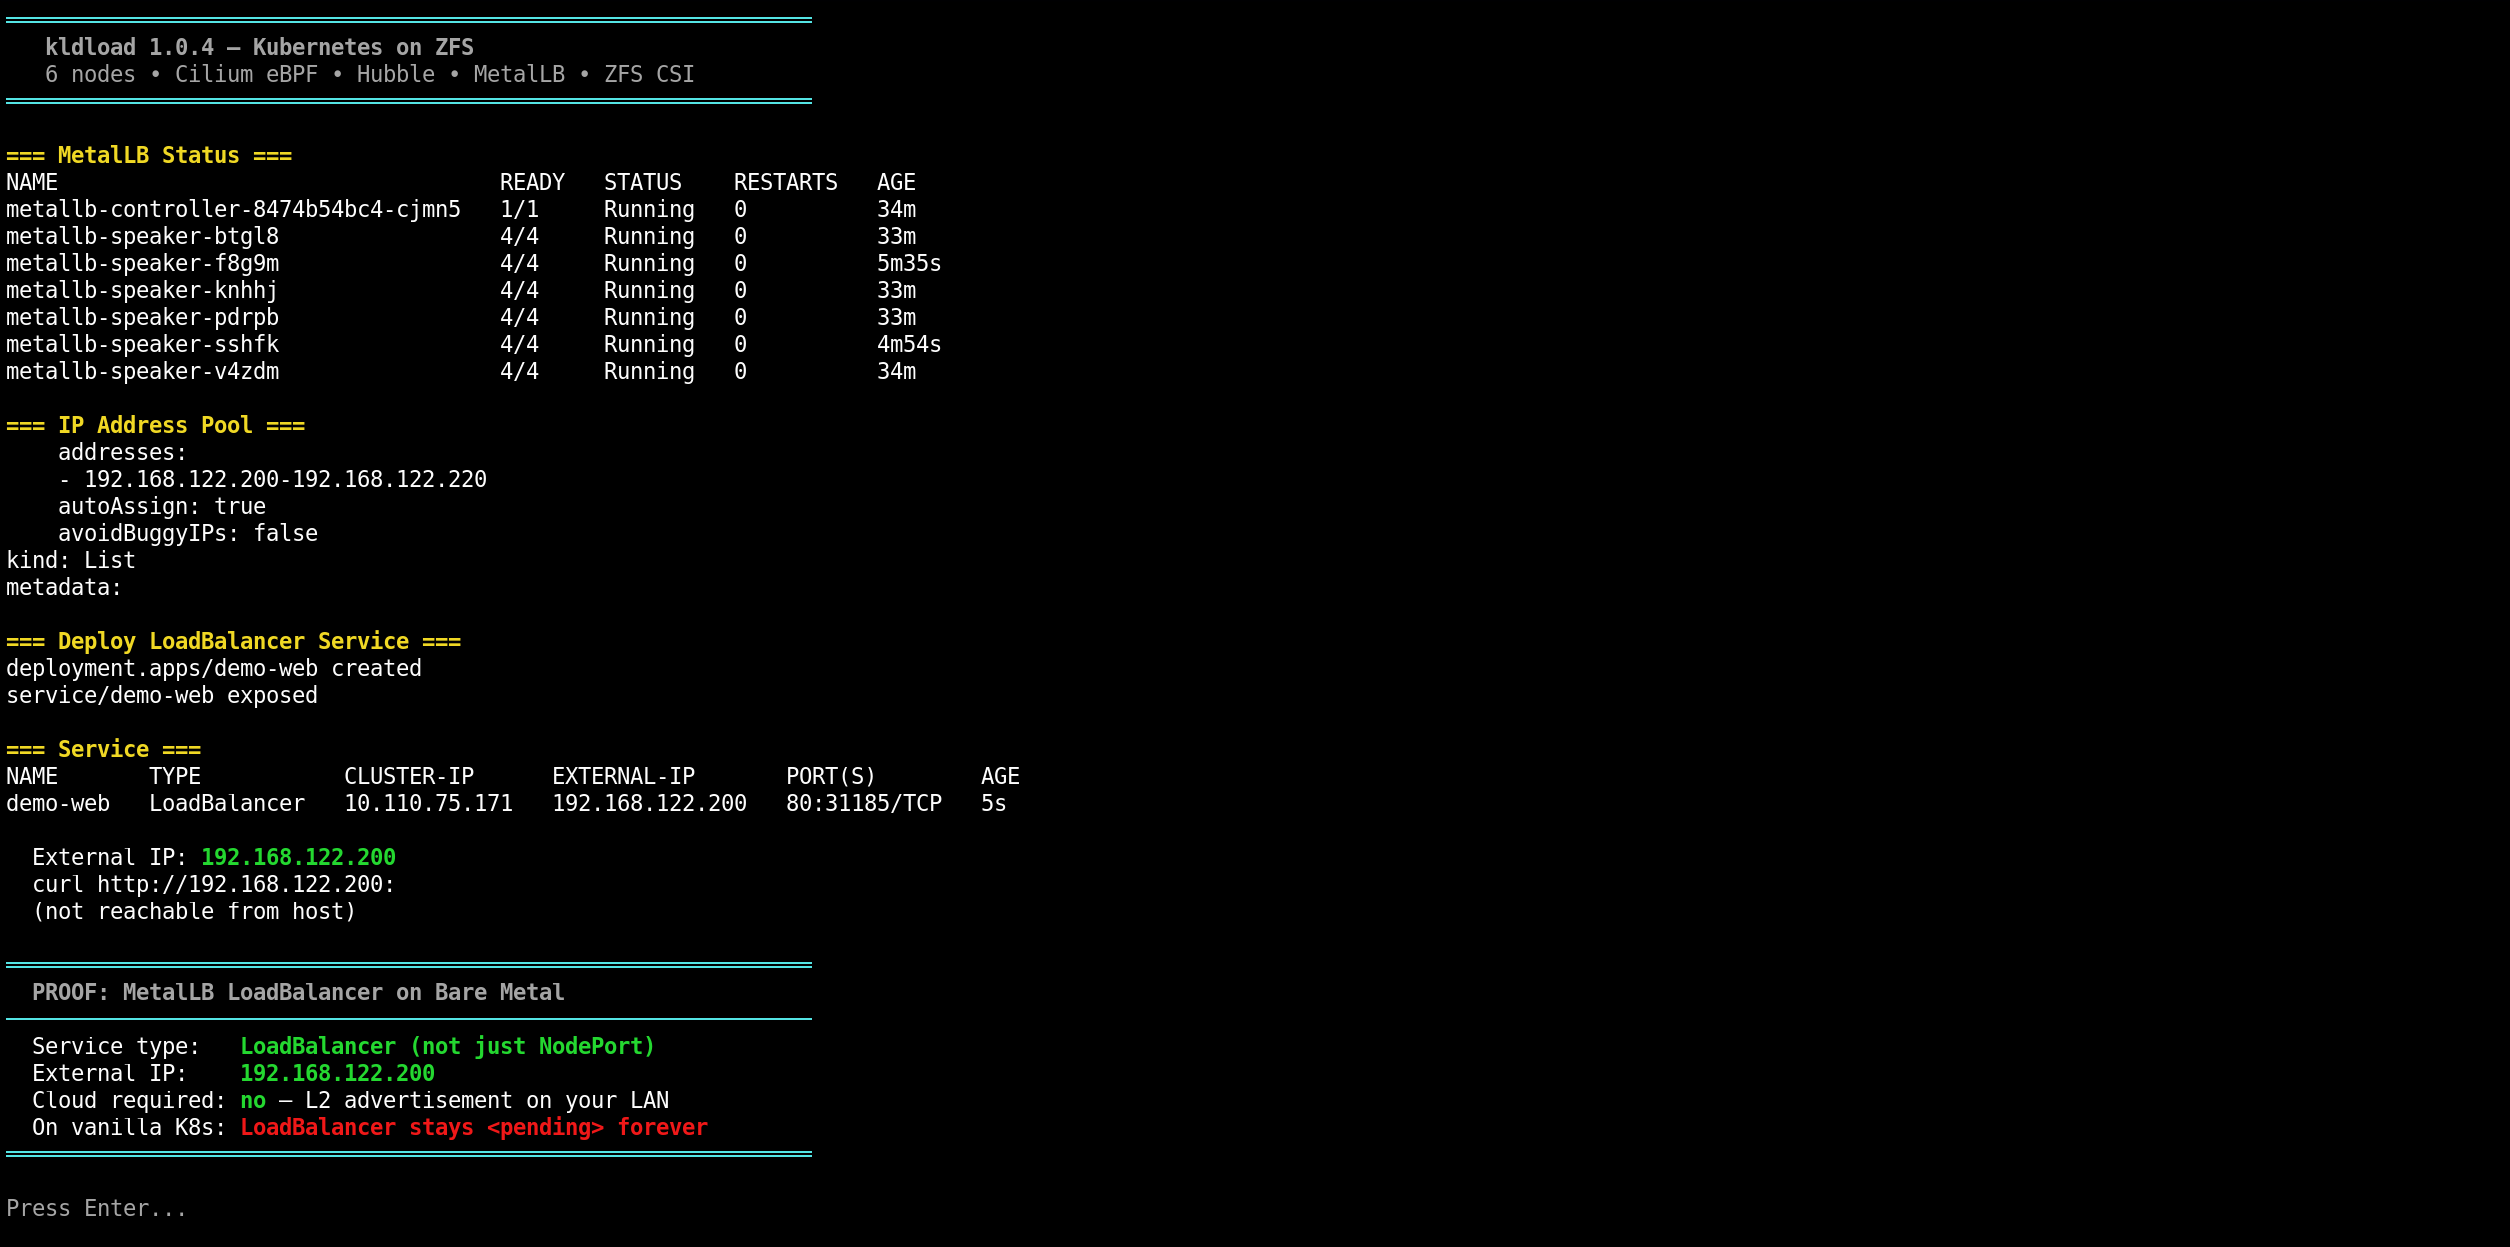Click cluster IP '10.110.75.171'
Image resolution: width=2510 pixels, height=1247 pixels.
(x=428, y=803)
